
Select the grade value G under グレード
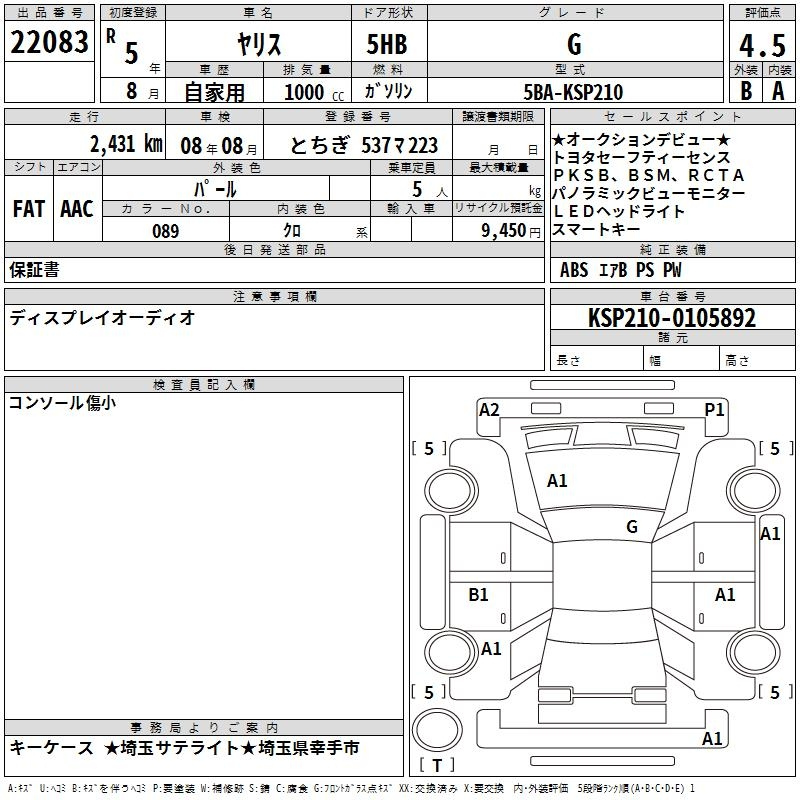tap(574, 44)
